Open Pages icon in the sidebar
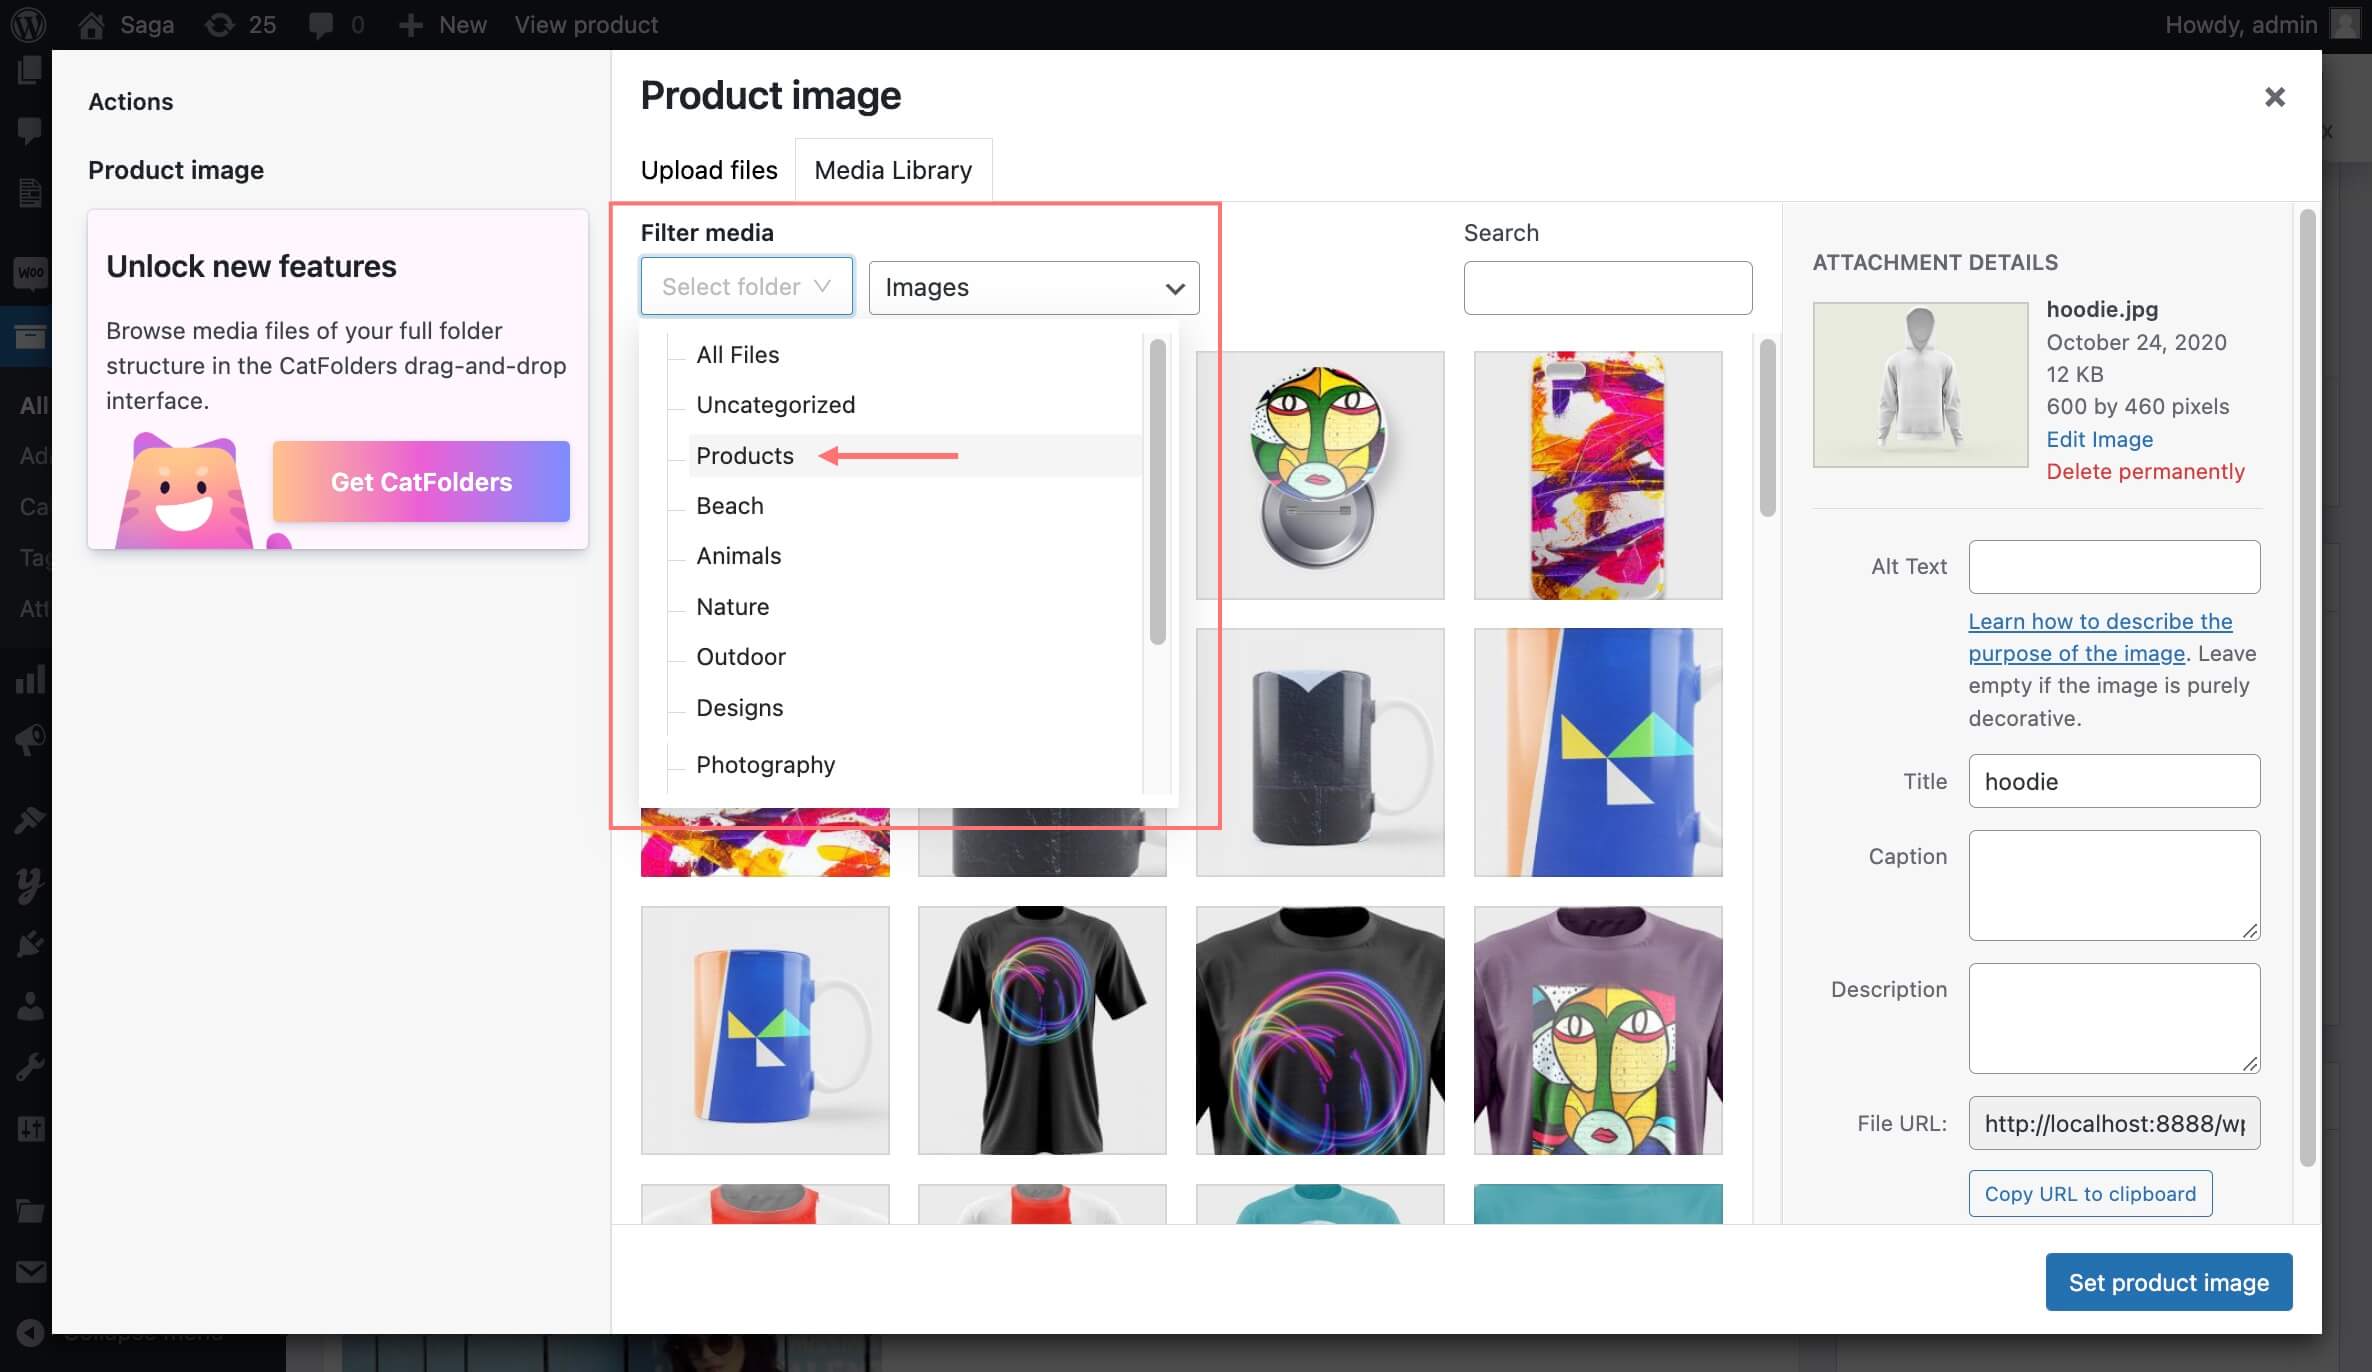The width and height of the screenshot is (2372, 1372). click(x=29, y=70)
